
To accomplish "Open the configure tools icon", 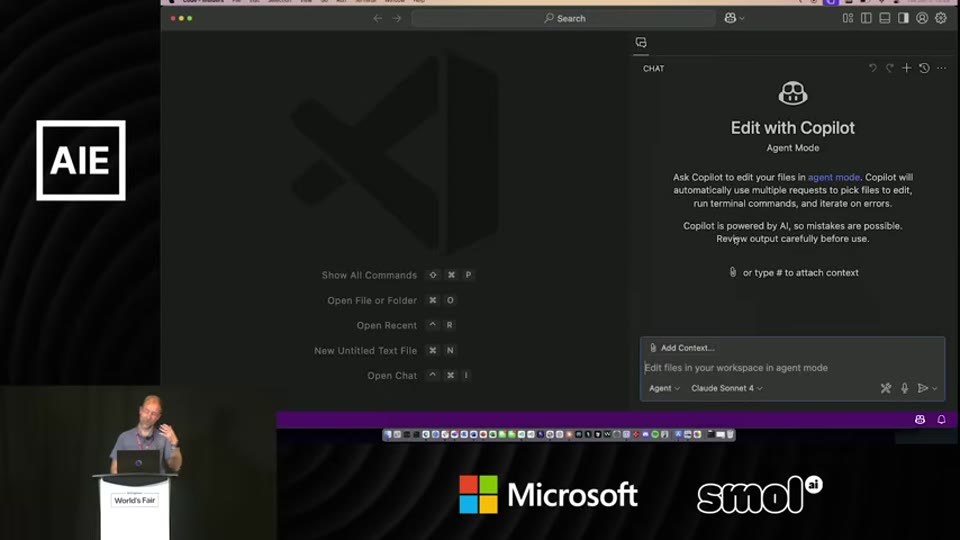I will click(x=886, y=388).
